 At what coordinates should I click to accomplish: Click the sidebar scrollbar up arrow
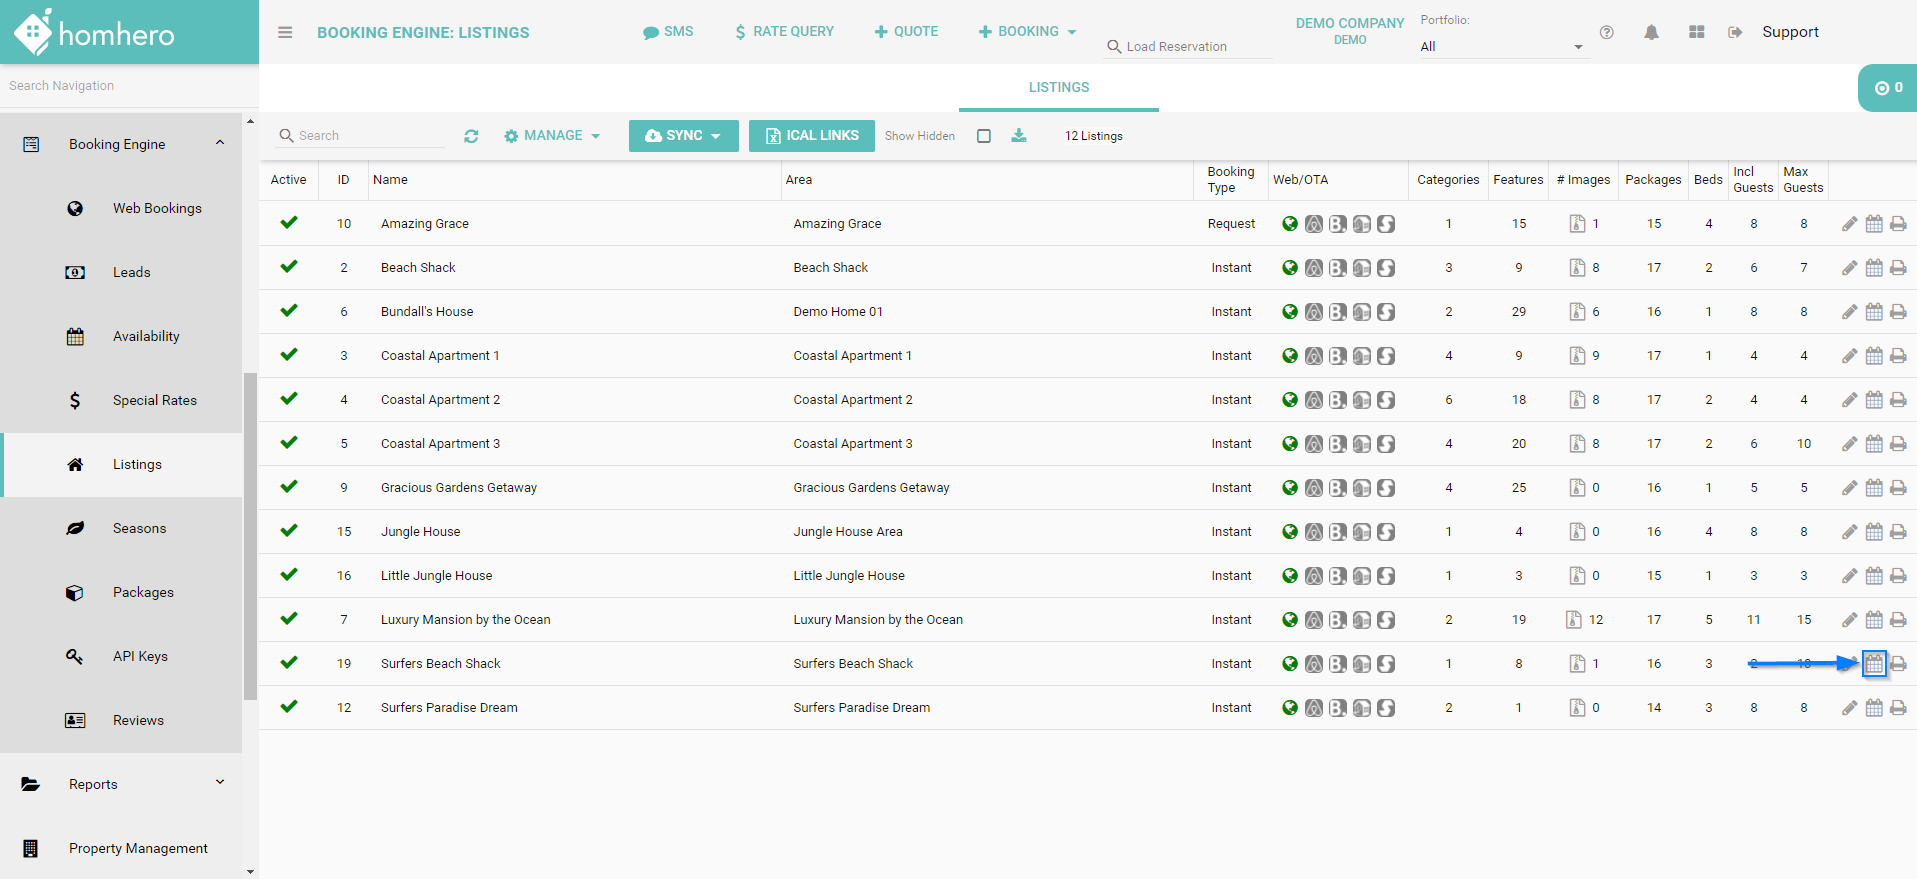tap(250, 121)
